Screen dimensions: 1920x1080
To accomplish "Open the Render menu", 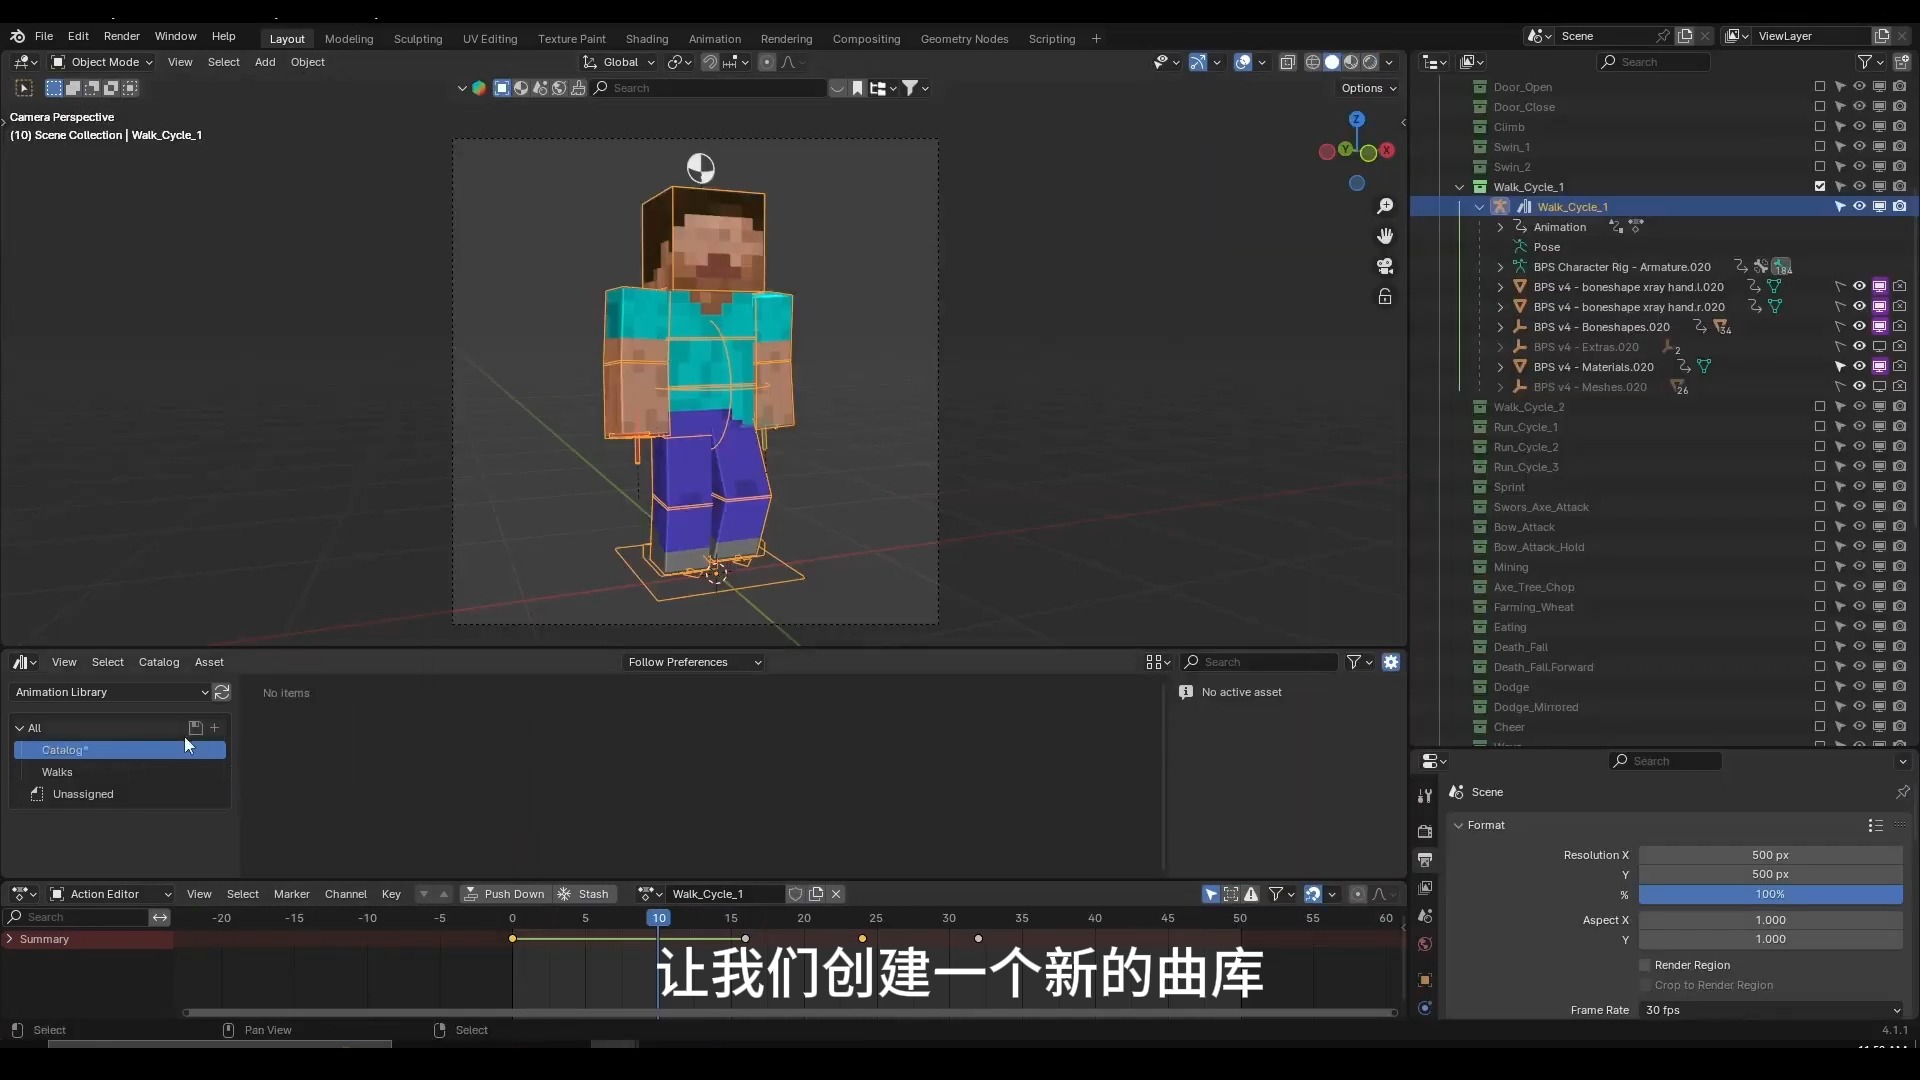I will pyautogui.click(x=122, y=37).
